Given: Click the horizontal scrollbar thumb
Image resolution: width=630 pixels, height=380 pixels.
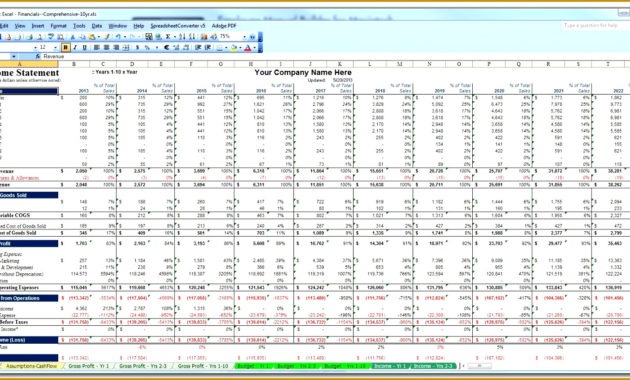Looking at the screenshot, I should click(x=479, y=366).
